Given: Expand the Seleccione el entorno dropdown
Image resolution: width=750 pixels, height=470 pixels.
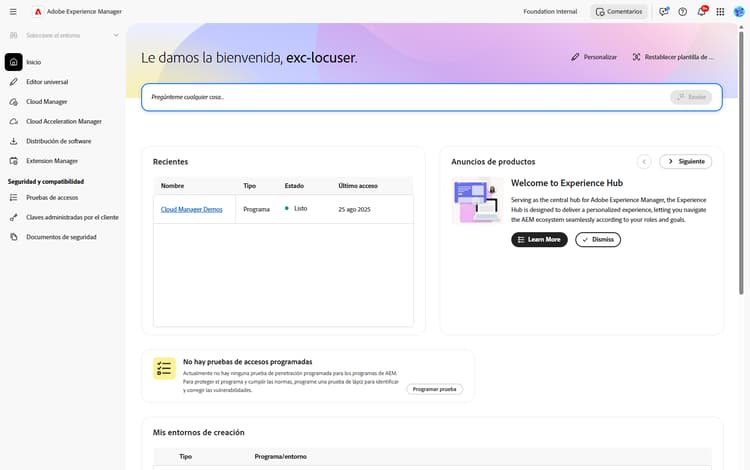Looking at the screenshot, I should tap(64, 35).
